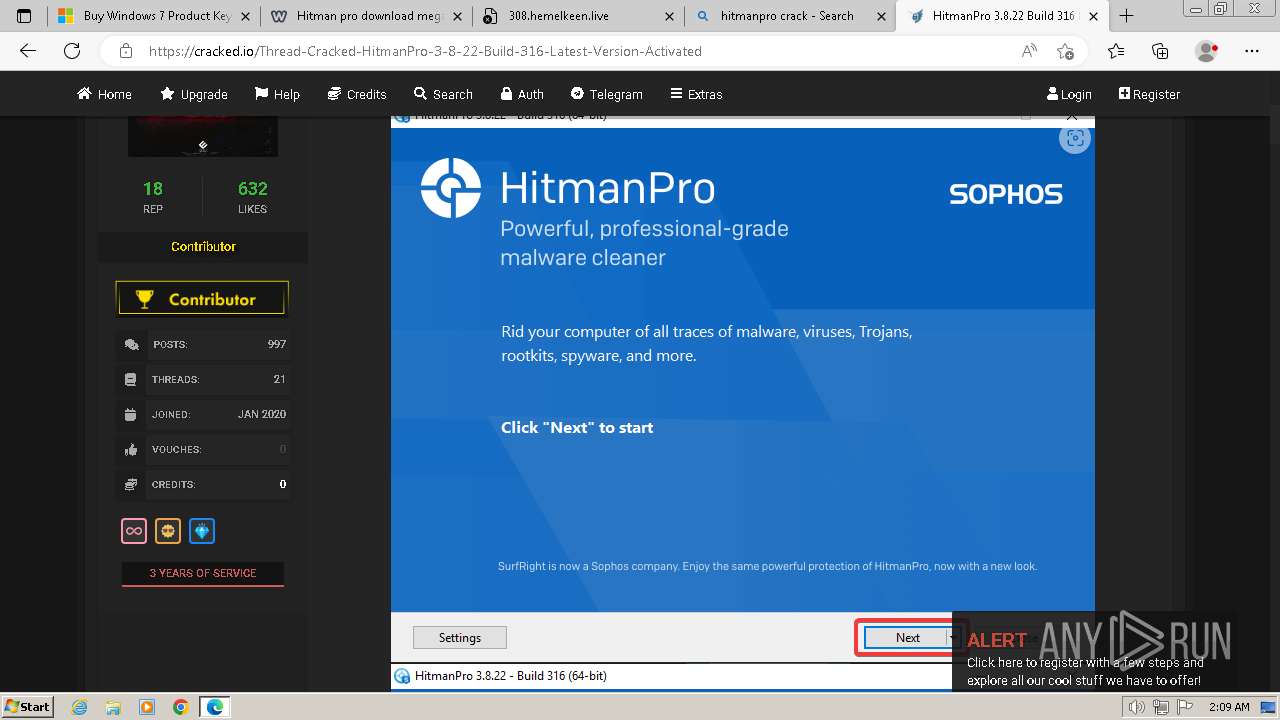Open the network icon in system tray
This screenshot has height=720, width=1280.
pos(1163,707)
